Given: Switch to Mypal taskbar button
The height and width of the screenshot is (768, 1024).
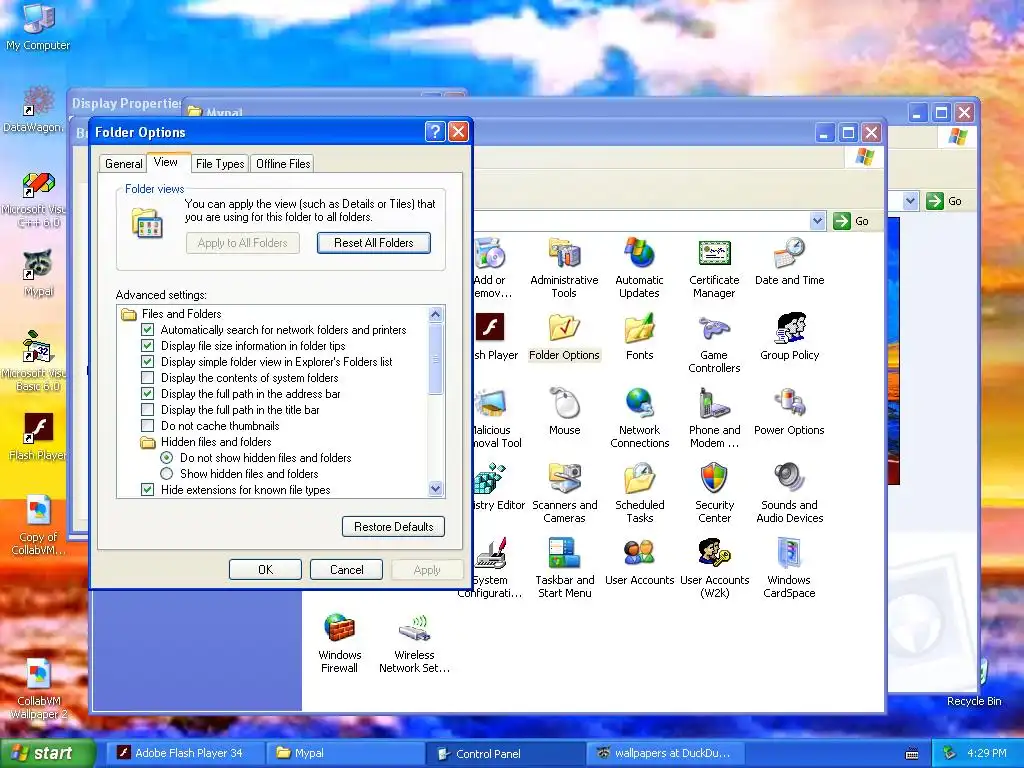Looking at the screenshot, I should pyautogui.click(x=346, y=753).
